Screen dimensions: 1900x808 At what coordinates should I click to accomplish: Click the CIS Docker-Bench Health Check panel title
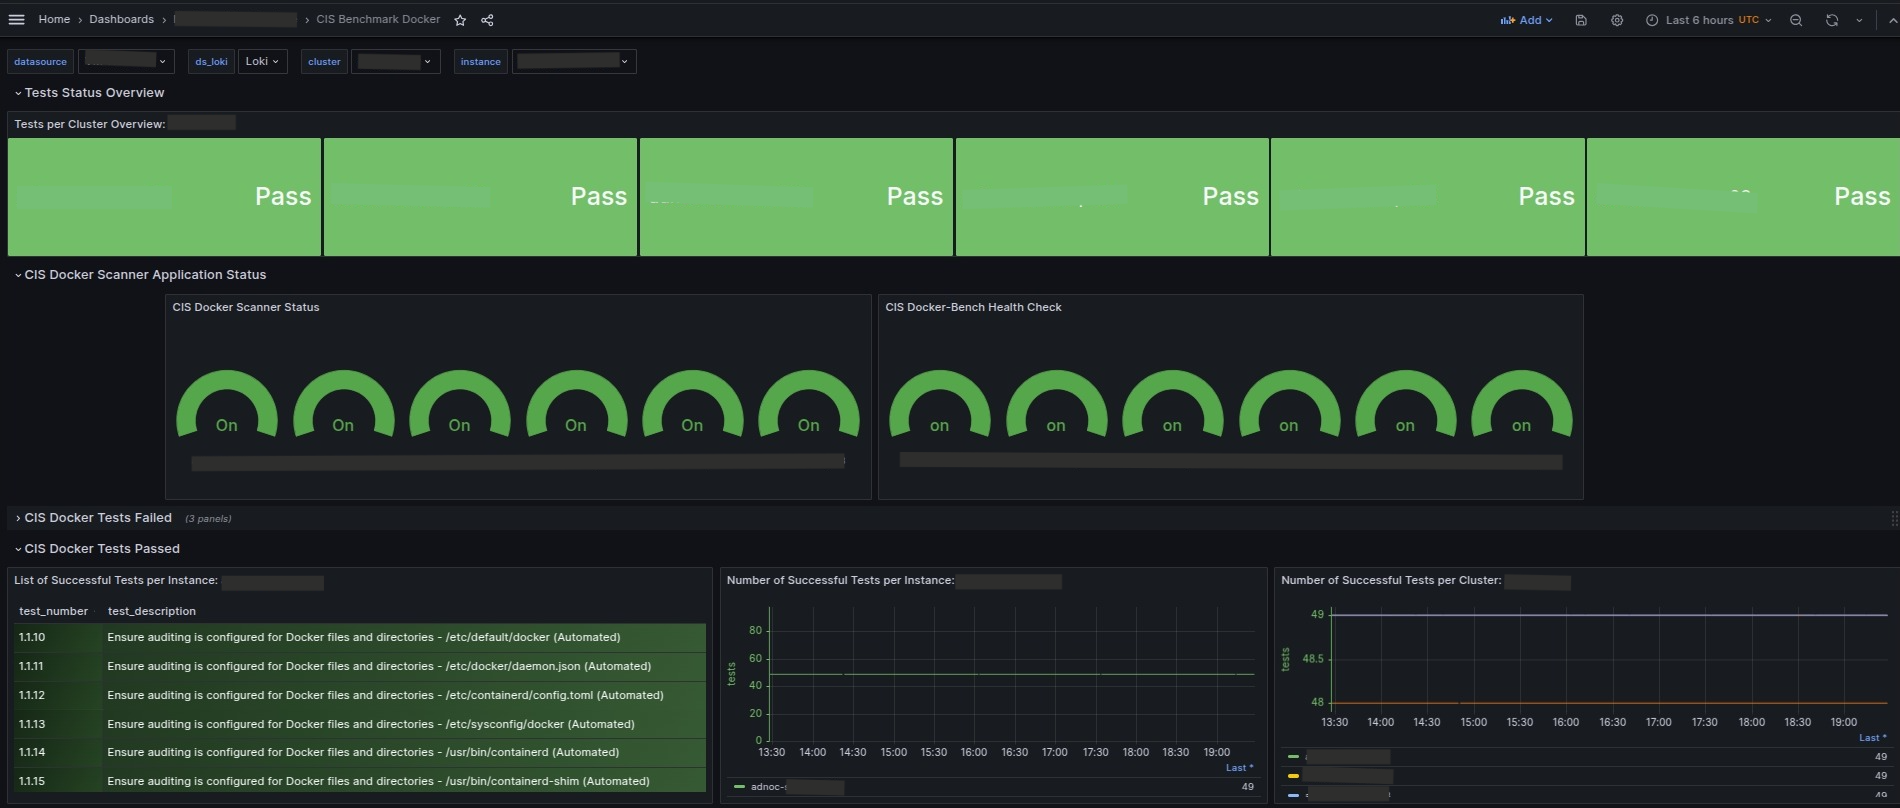(973, 307)
